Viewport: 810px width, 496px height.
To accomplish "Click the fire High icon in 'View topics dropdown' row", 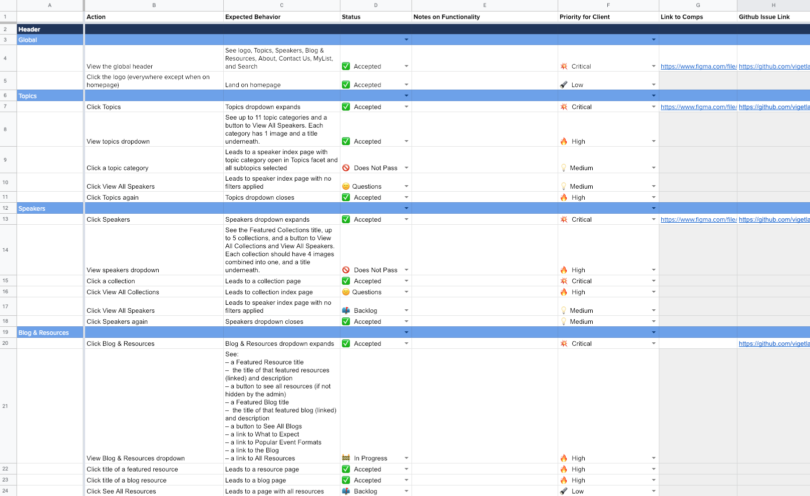I will [x=564, y=141].
